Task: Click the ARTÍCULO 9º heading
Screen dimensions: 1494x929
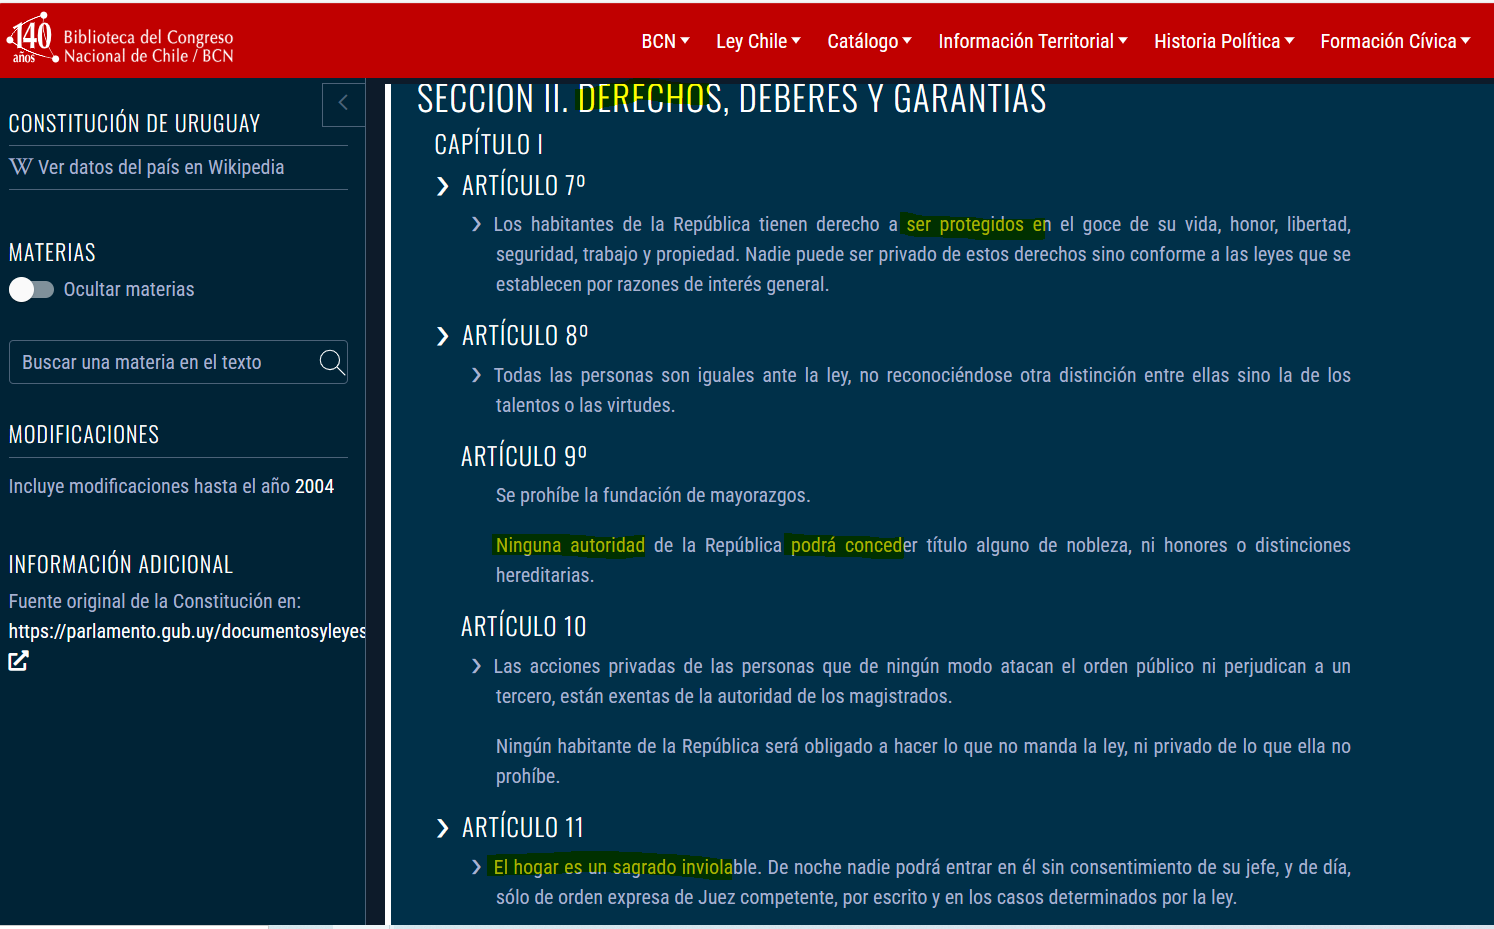Action: pos(524,456)
